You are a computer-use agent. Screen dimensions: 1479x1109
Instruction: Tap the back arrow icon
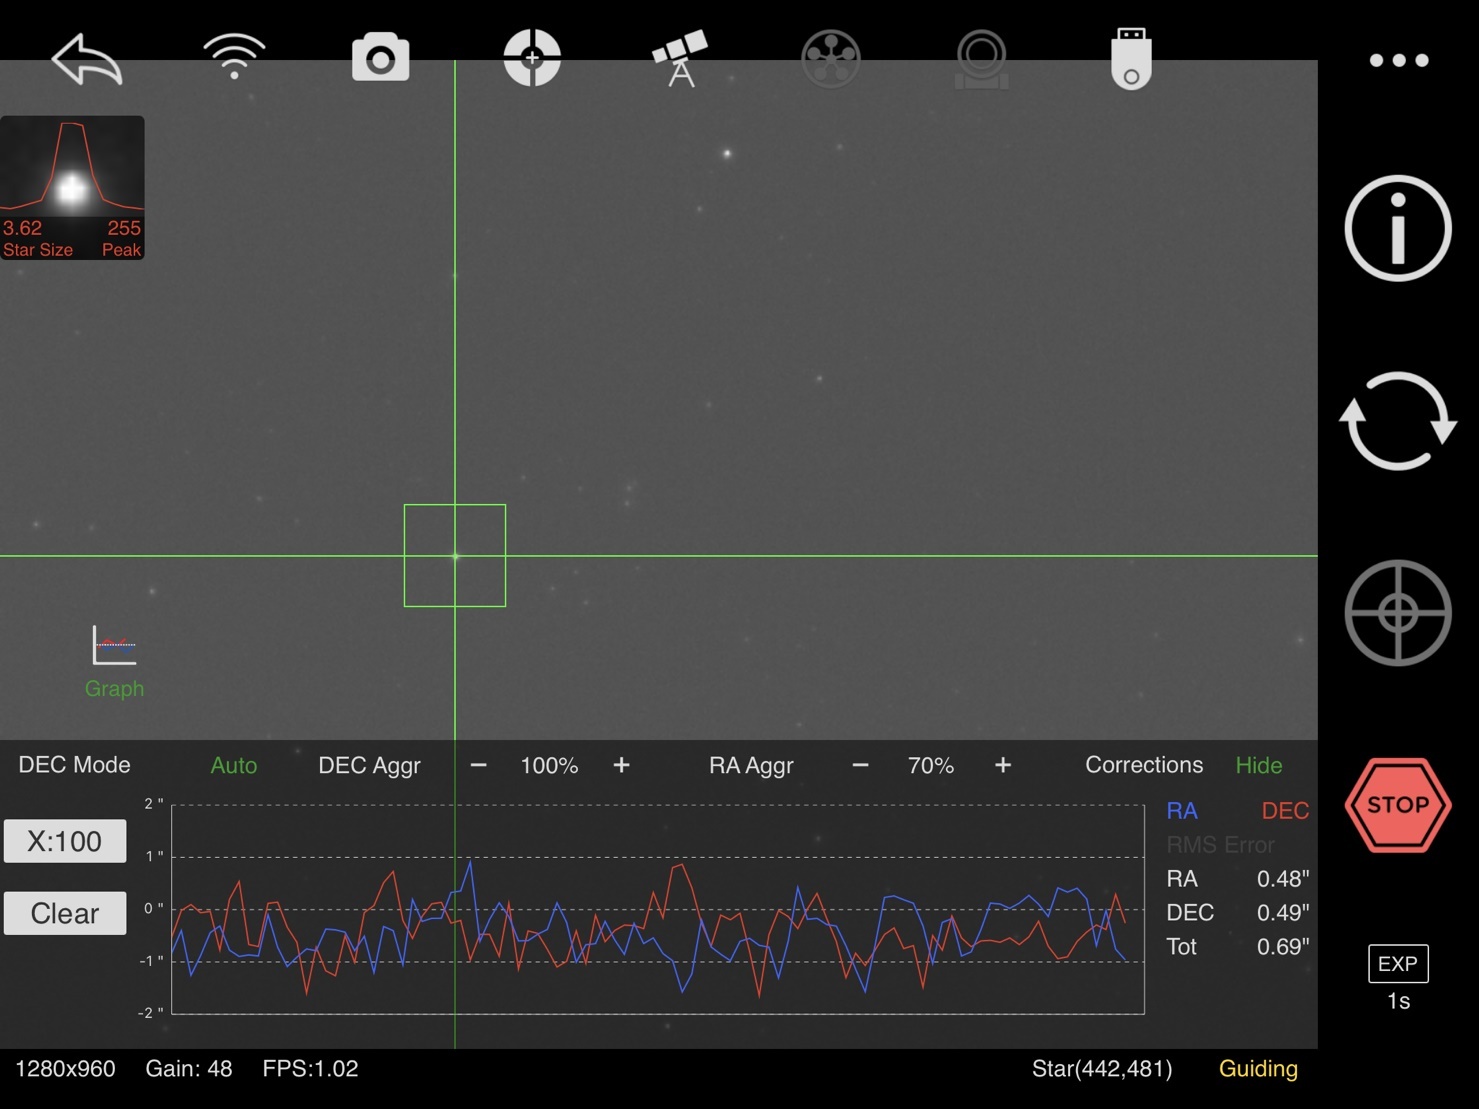[x=87, y=59]
